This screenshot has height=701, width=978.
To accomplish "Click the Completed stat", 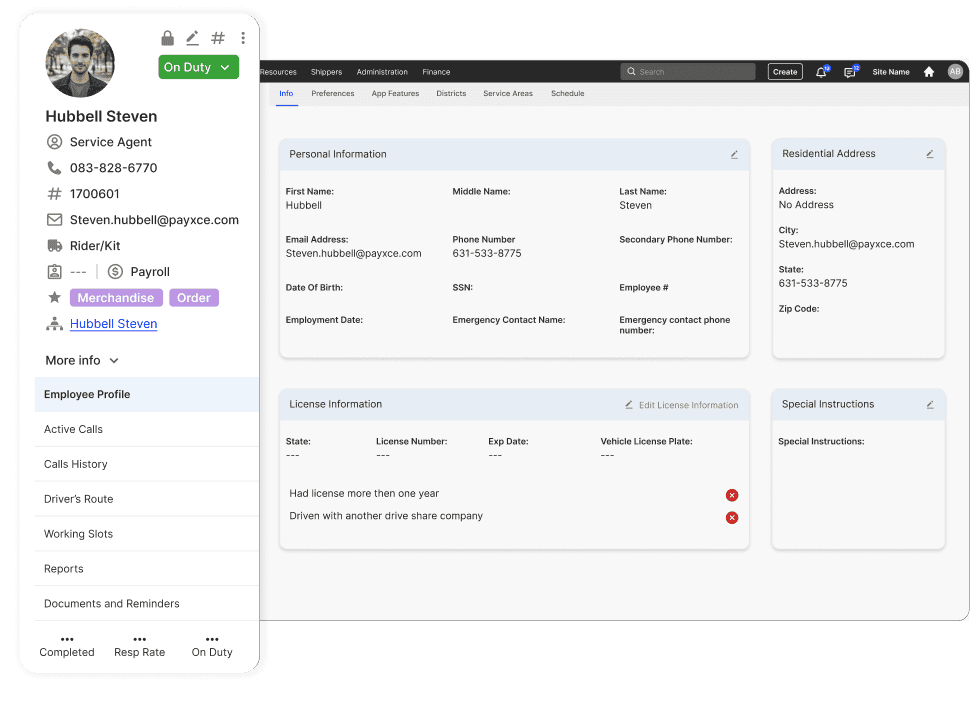I will tap(67, 647).
